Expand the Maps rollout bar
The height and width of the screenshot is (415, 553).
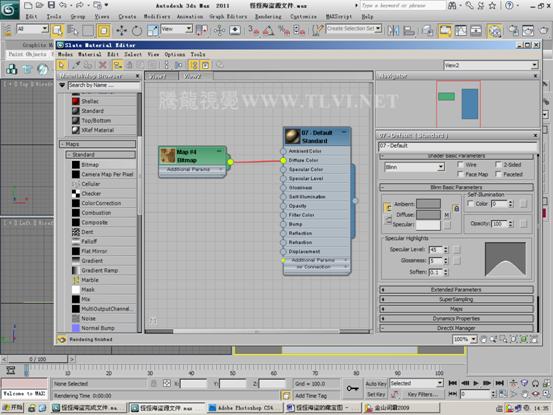pyautogui.click(x=456, y=309)
